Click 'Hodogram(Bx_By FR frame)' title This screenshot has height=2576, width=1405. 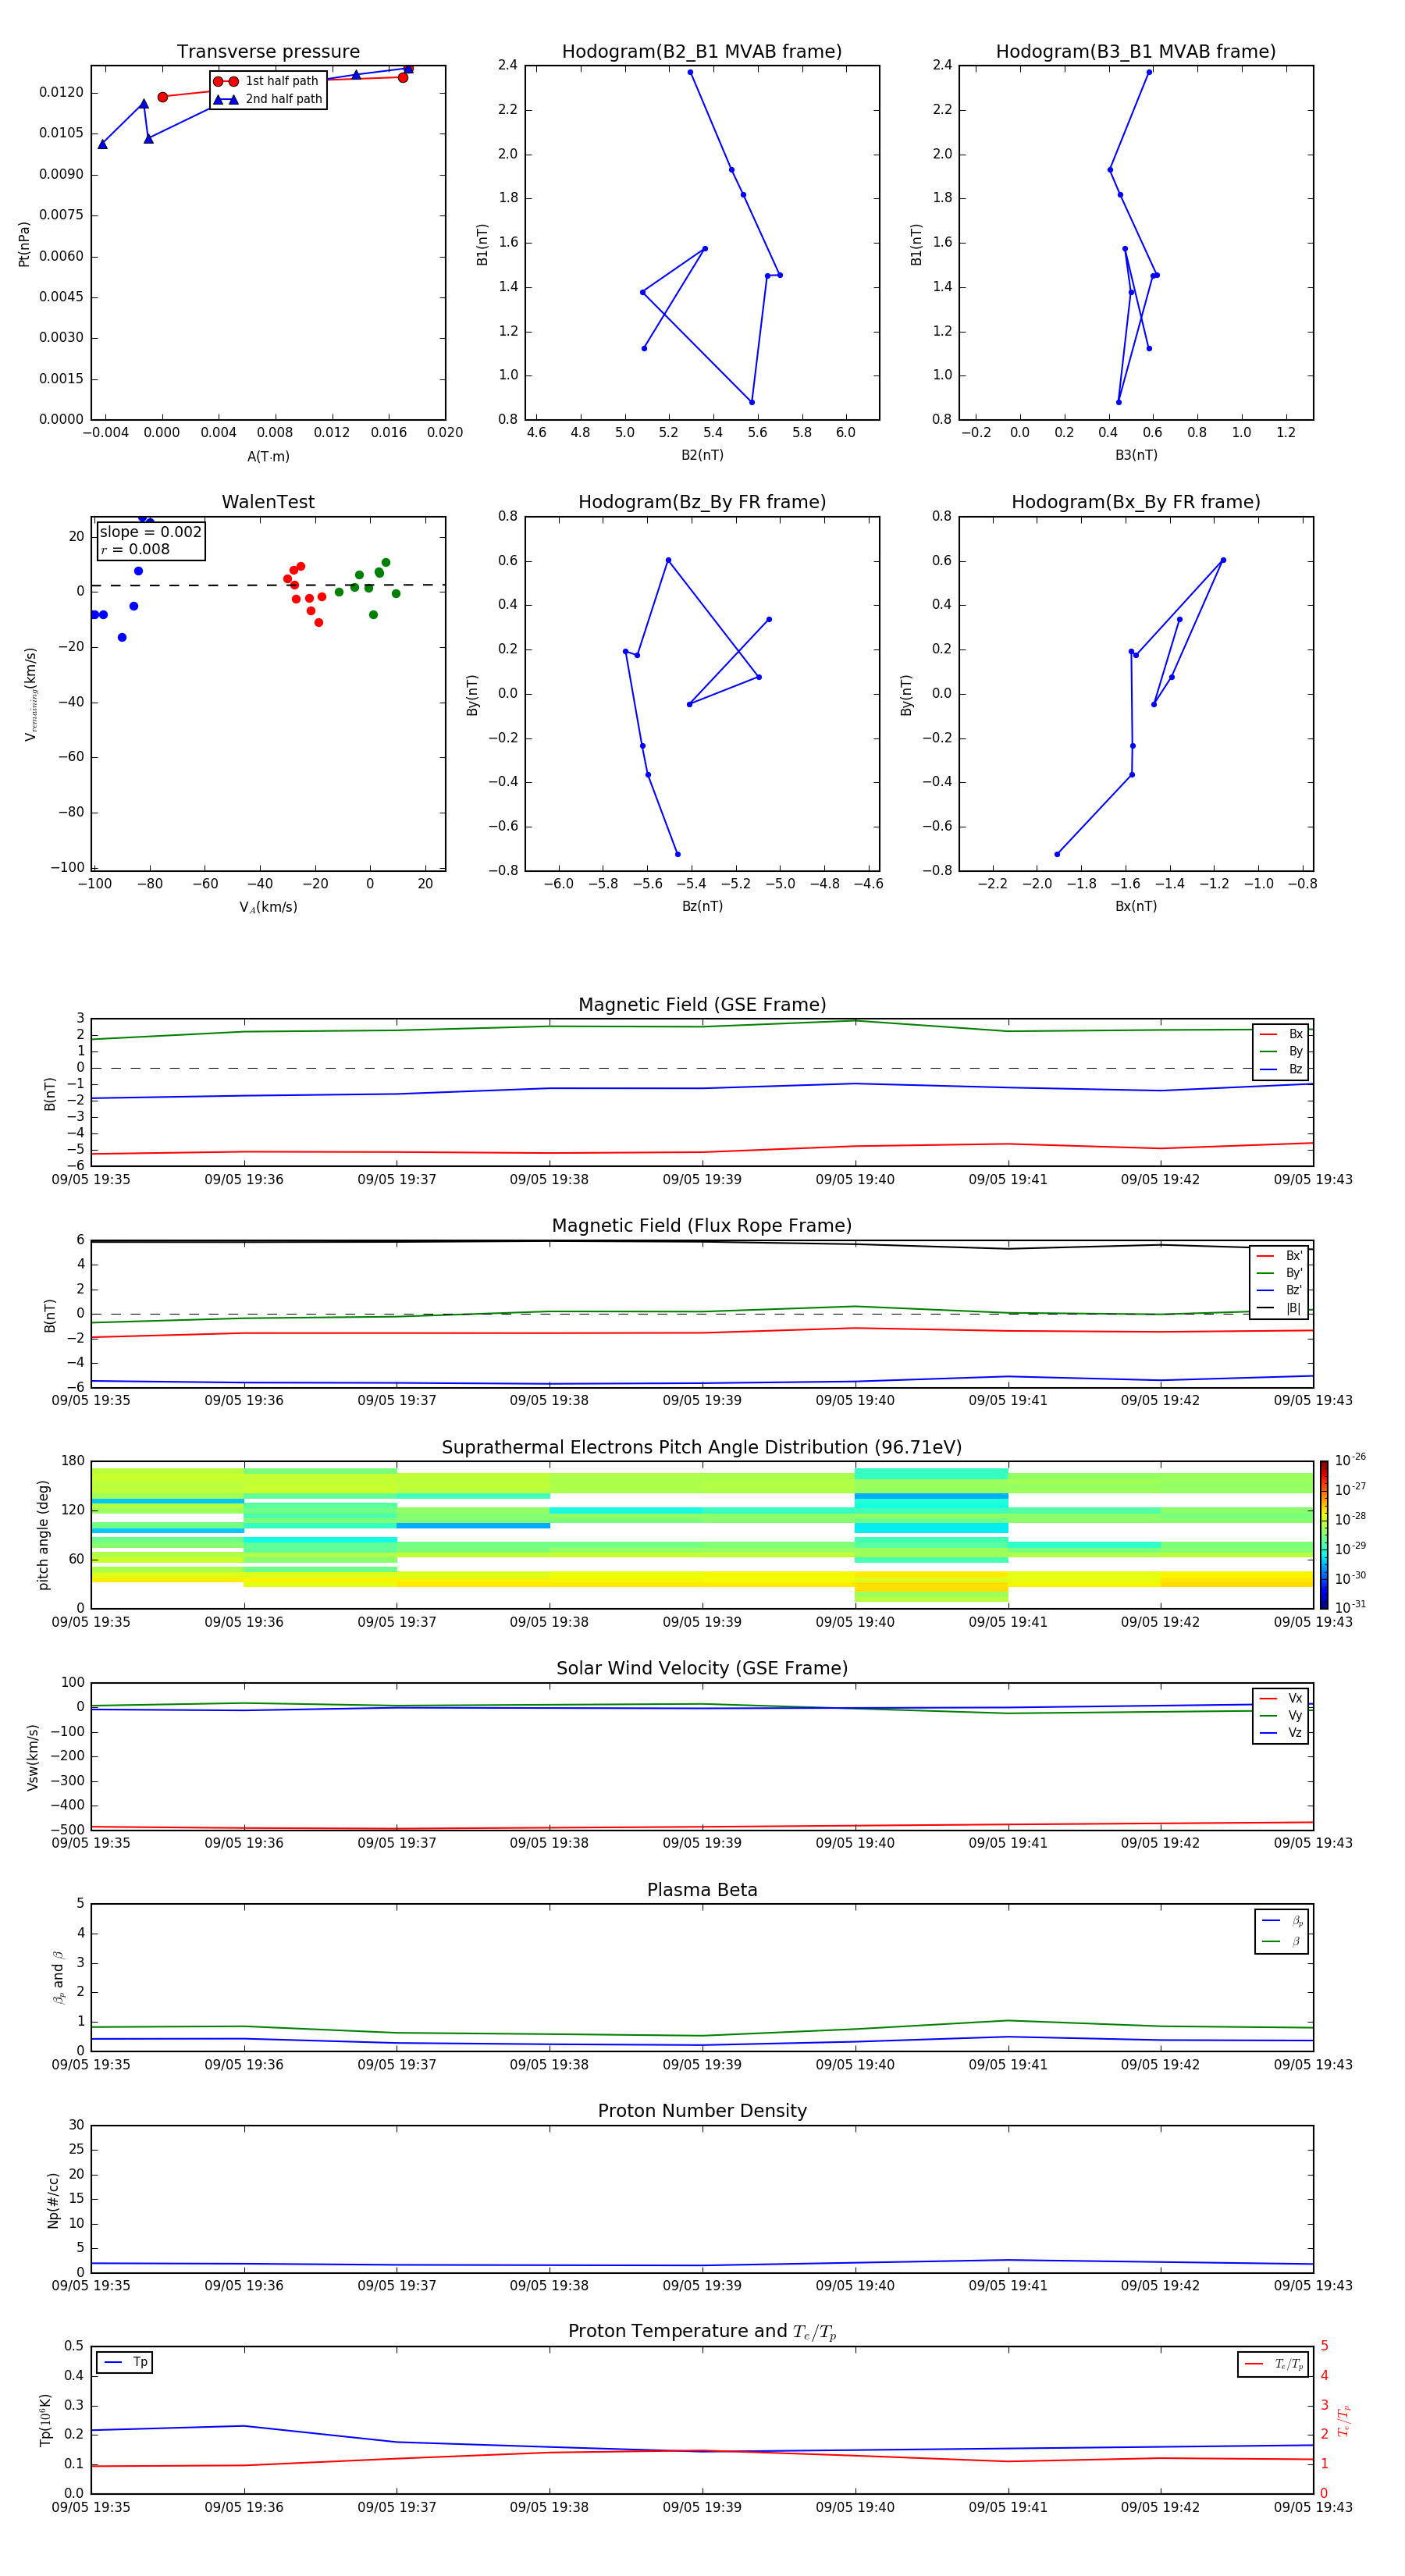[1136, 502]
